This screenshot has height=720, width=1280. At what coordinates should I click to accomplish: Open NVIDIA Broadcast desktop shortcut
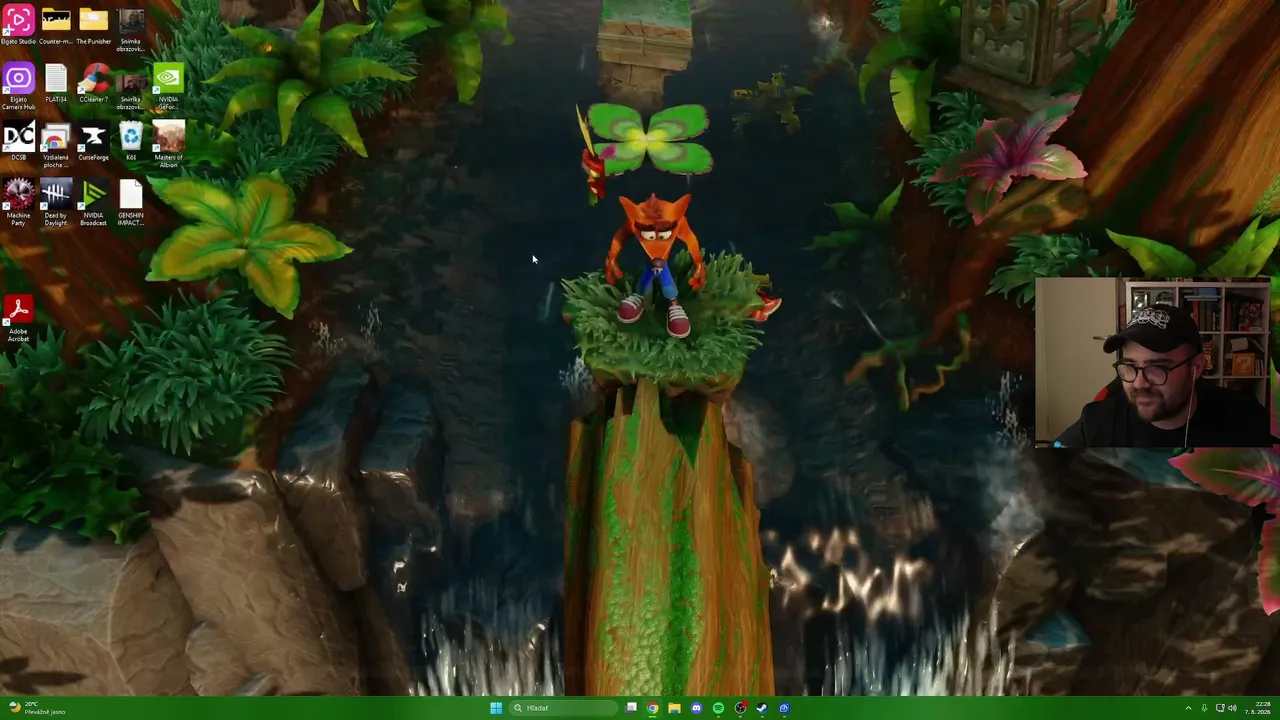pyautogui.click(x=93, y=203)
